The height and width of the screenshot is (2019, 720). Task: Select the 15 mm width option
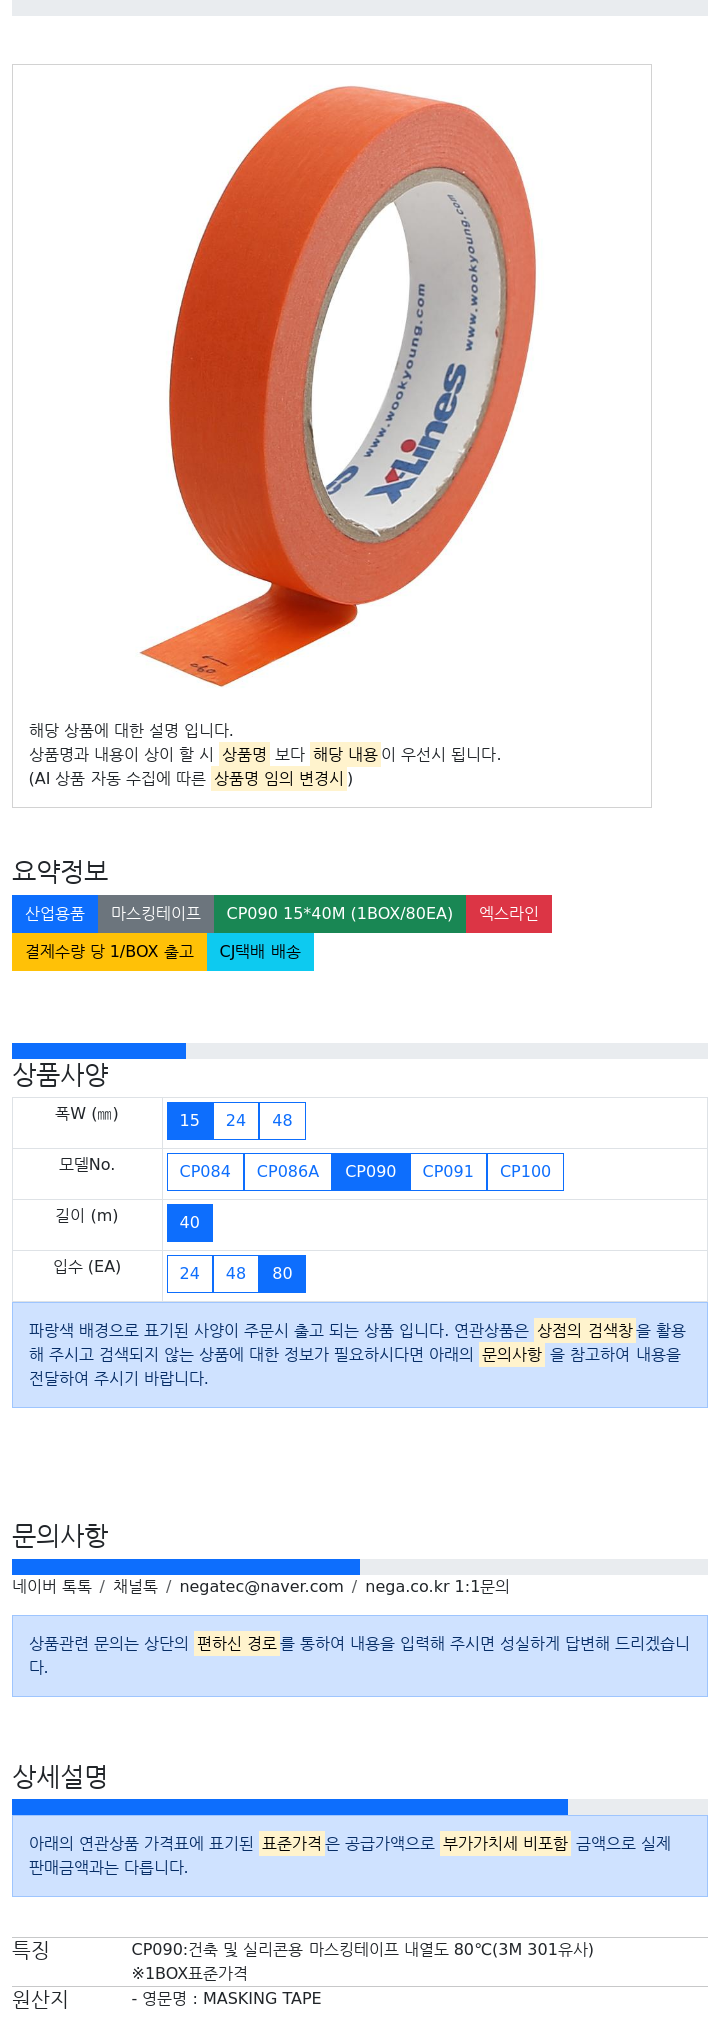190,1121
